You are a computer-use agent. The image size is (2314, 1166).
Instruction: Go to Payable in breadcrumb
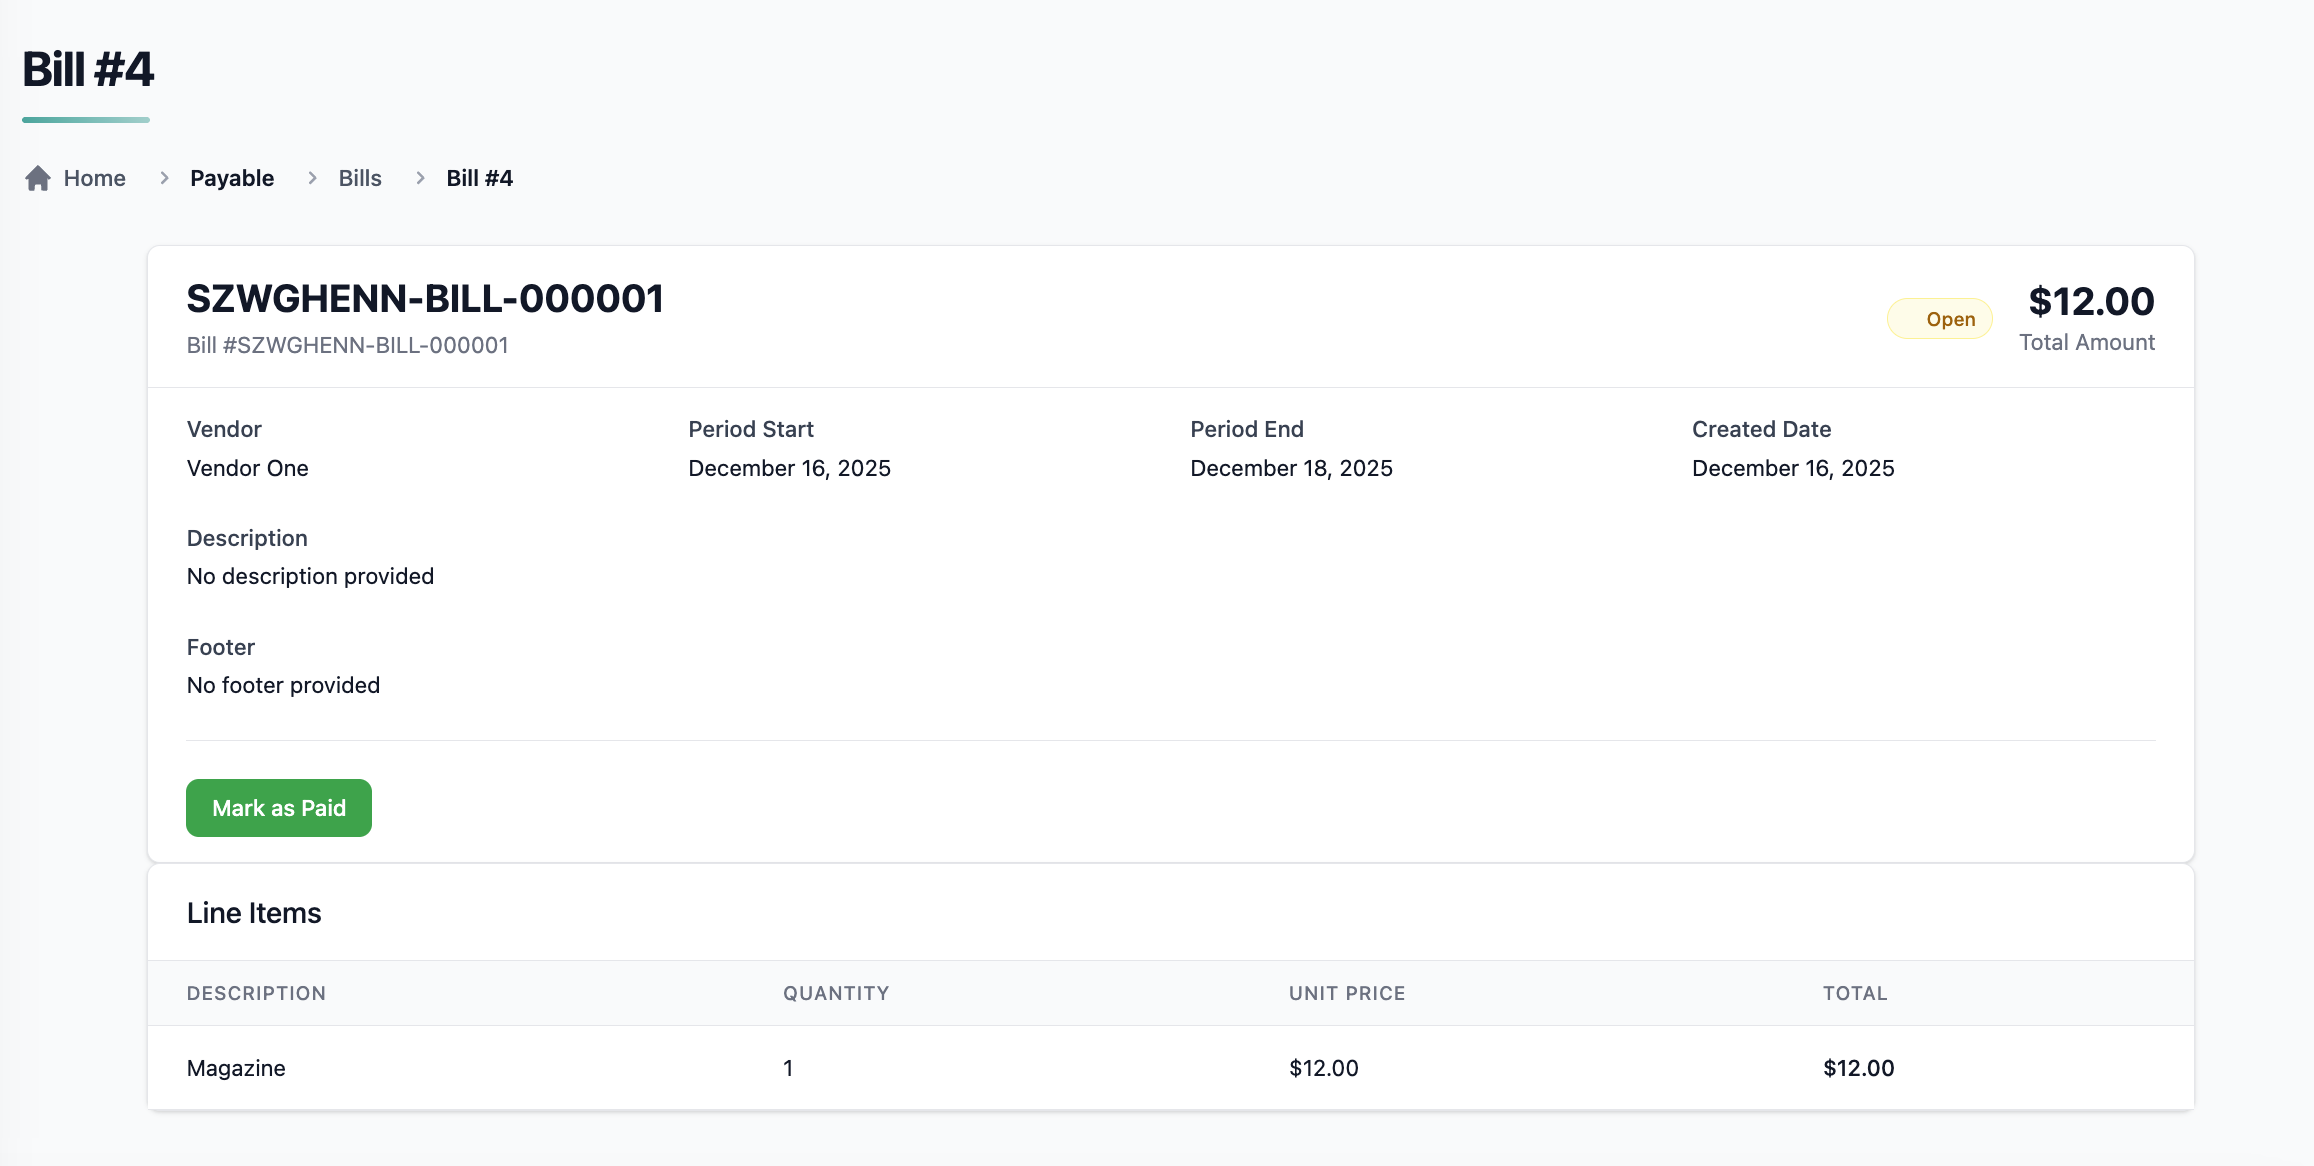(x=232, y=178)
